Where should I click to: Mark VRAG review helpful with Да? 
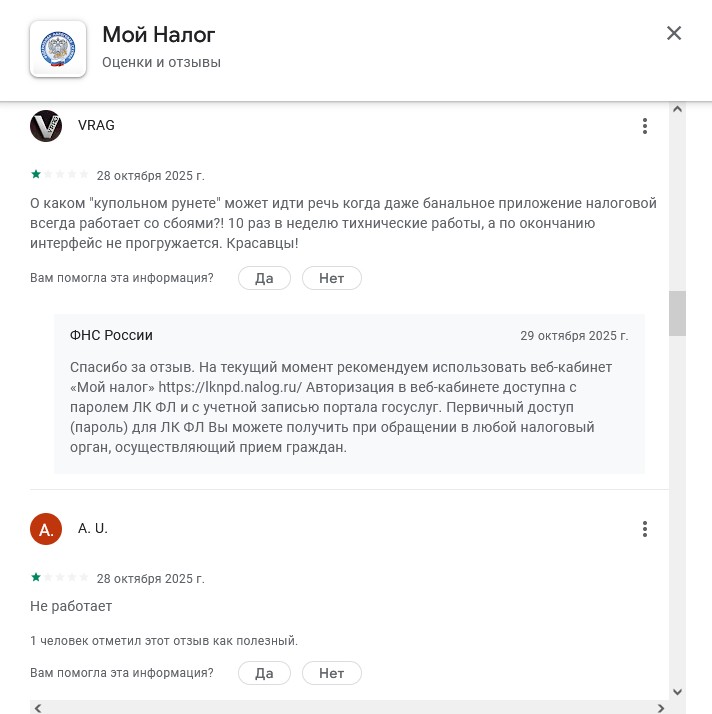point(264,278)
